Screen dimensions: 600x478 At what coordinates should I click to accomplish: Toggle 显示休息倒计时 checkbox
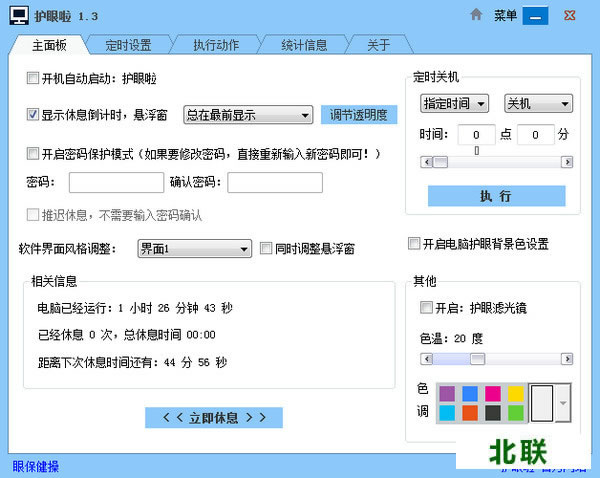[33, 114]
